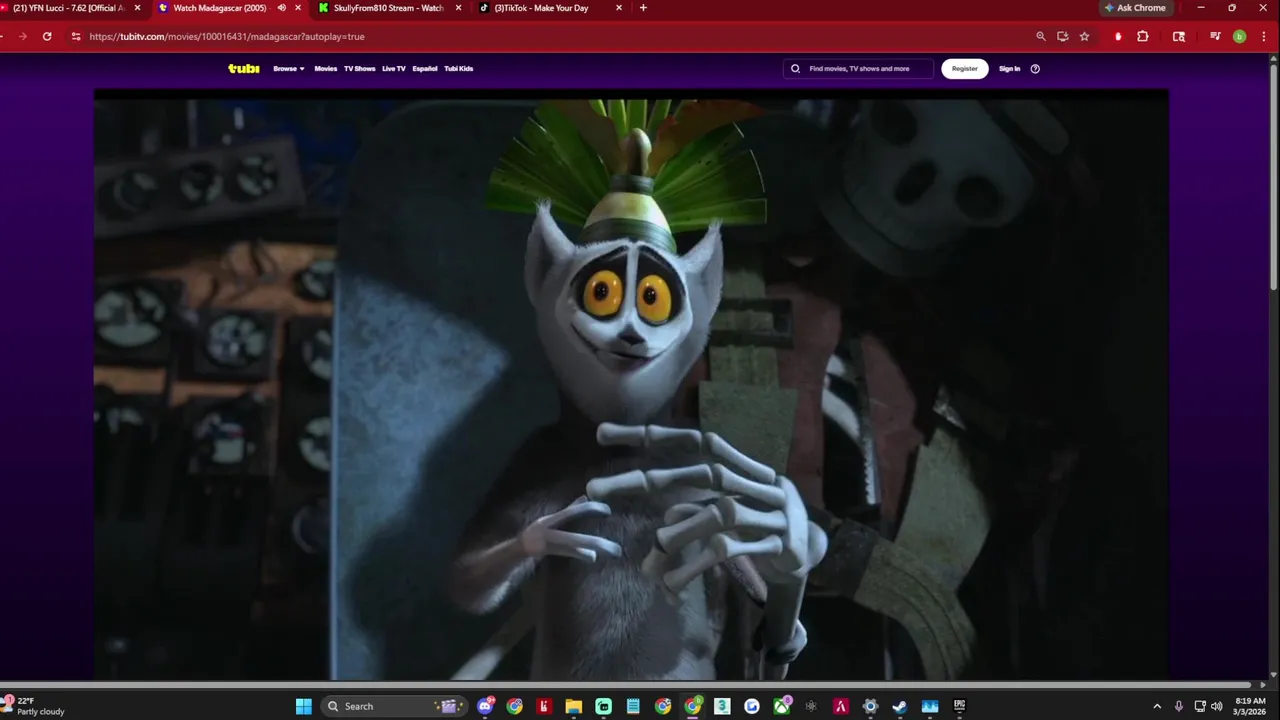Close the YFN Lucci tab
The width and height of the screenshot is (1280, 720).
[x=138, y=8]
